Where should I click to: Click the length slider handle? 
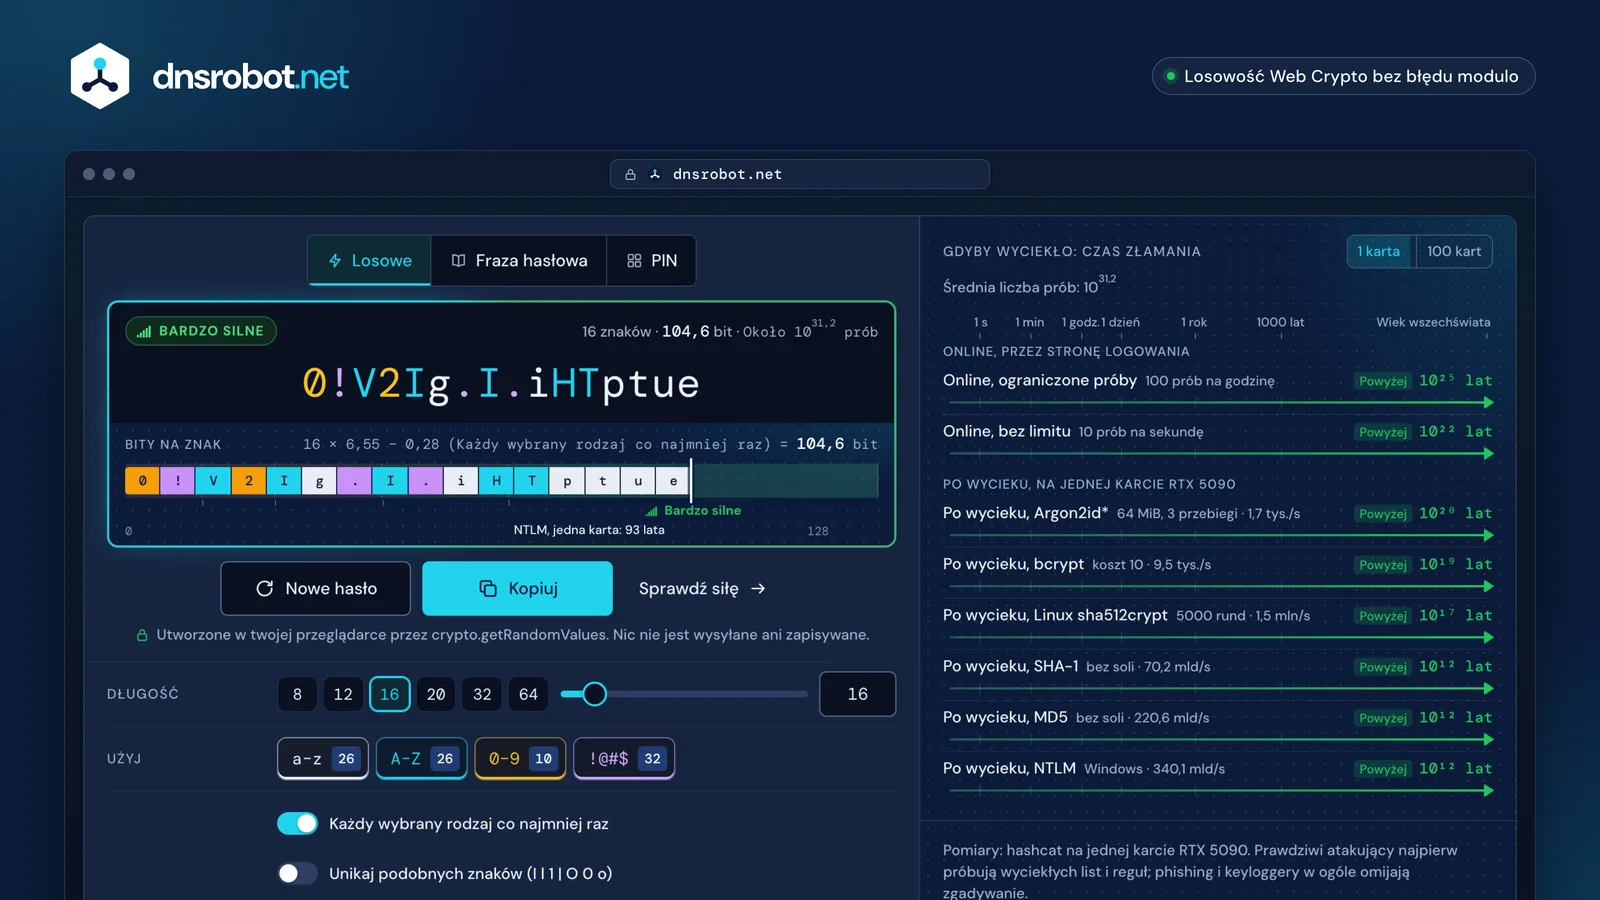[594, 694]
